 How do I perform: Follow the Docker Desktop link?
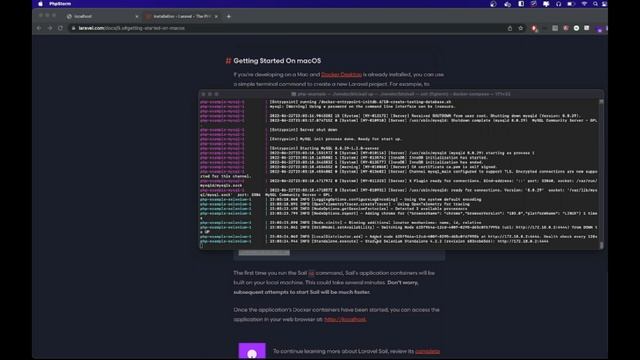click(341, 74)
